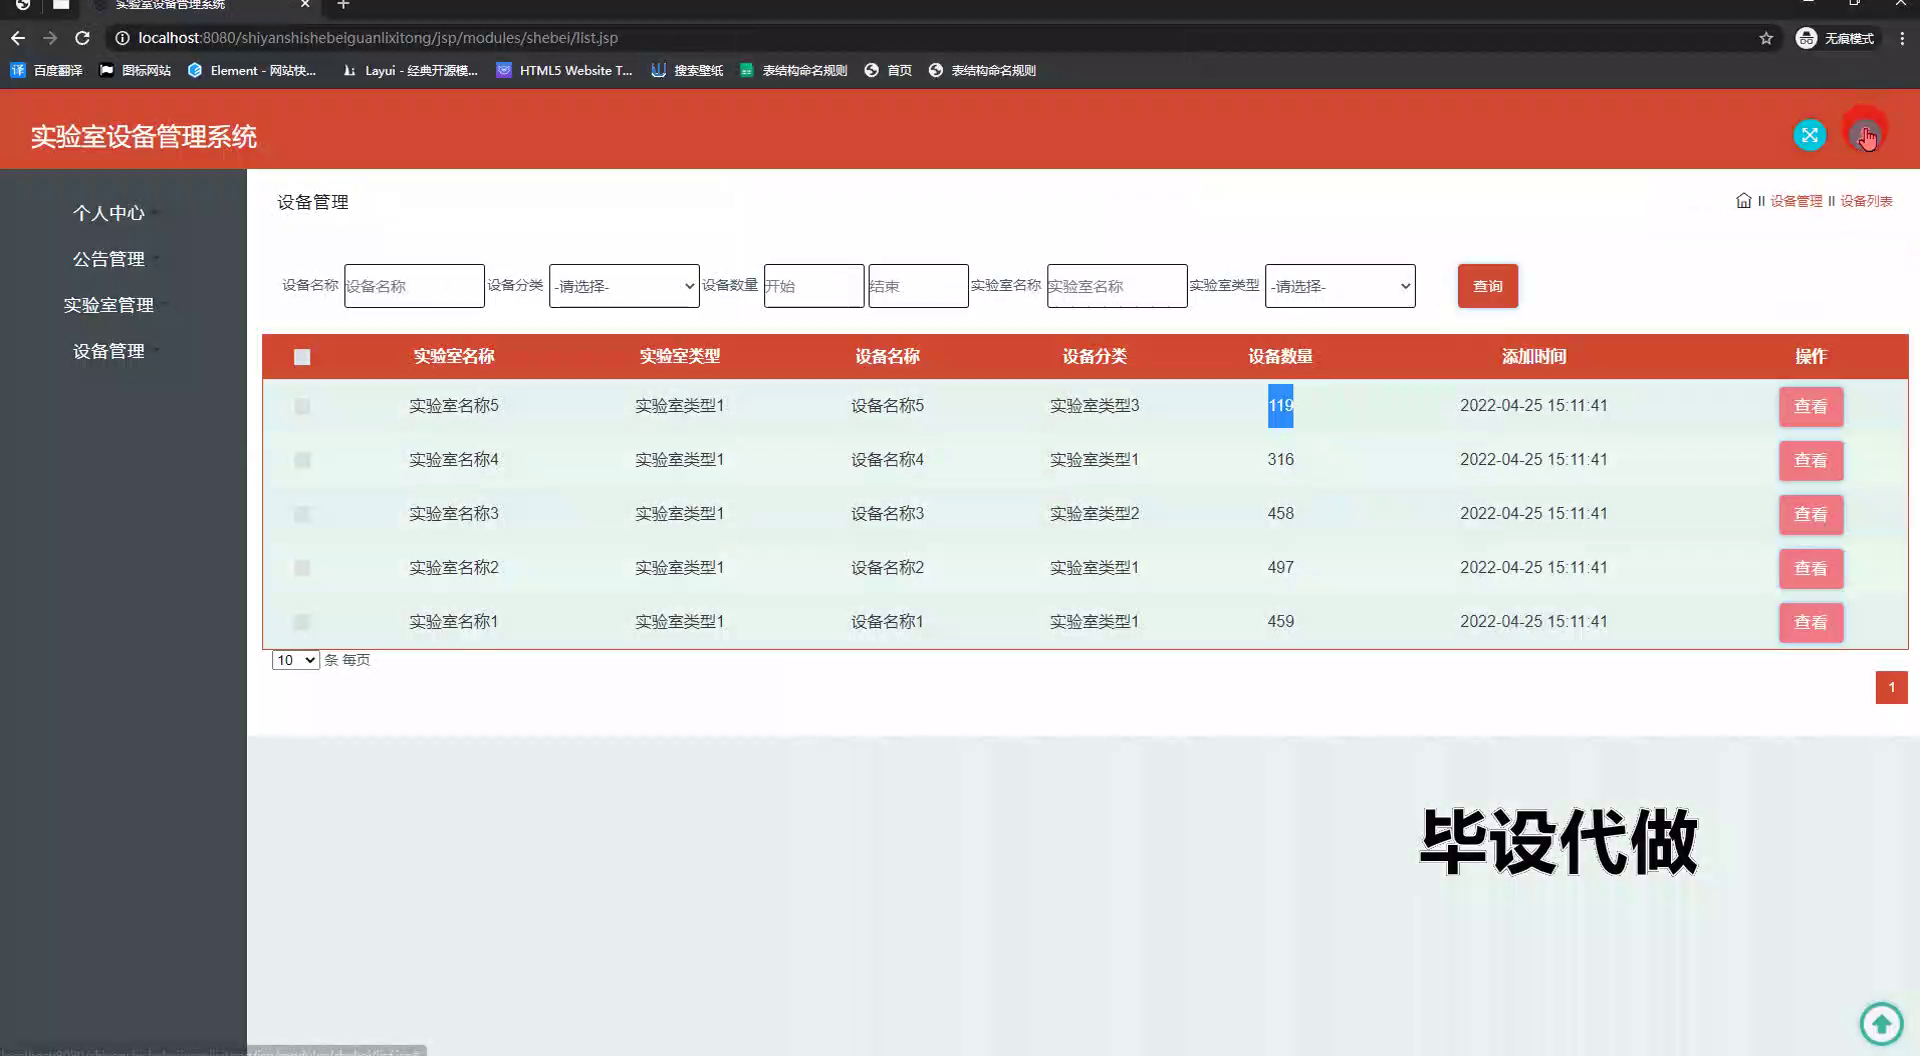This screenshot has height=1056, width=1920.
Task: Click the 添加时间 column header
Action: (x=1533, y=357)
